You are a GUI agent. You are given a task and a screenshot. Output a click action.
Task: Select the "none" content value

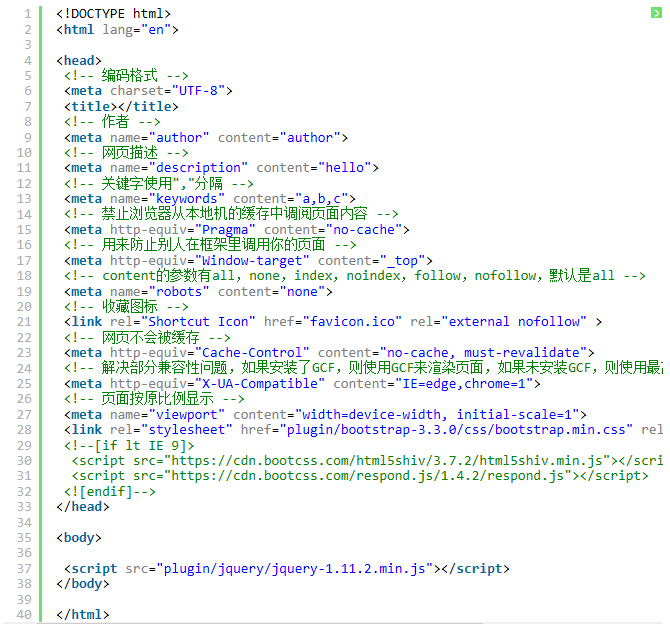[x=302, y=291]
